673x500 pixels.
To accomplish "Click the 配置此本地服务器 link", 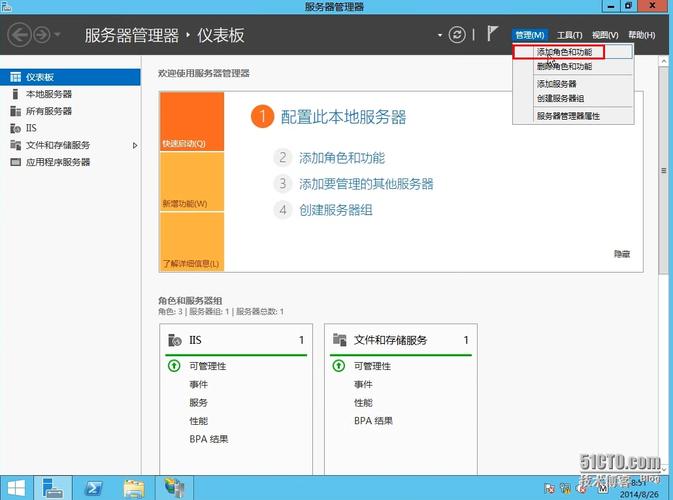I will (x=343, y=117).
